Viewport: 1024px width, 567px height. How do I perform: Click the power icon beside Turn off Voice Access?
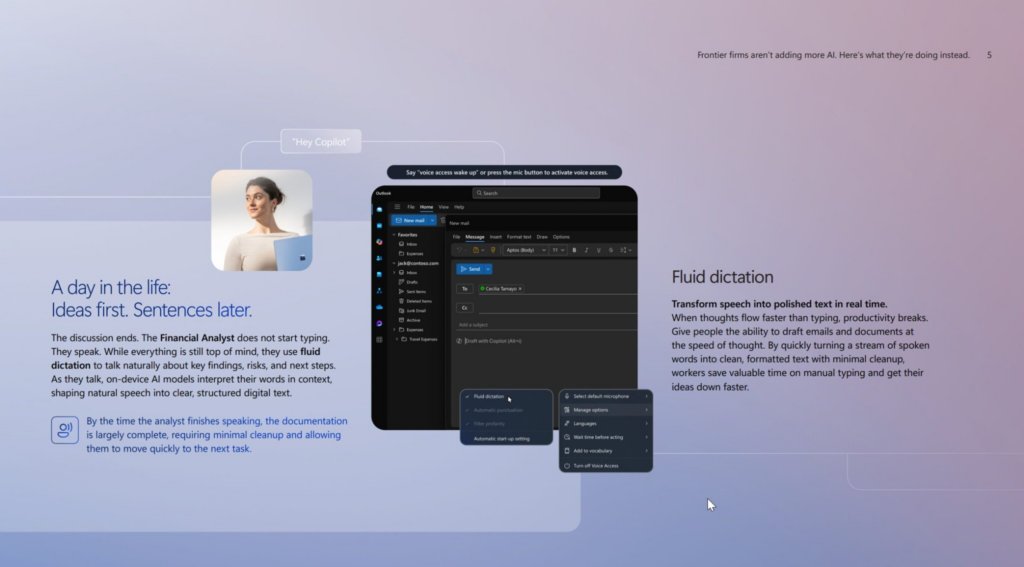click(567, 466)
